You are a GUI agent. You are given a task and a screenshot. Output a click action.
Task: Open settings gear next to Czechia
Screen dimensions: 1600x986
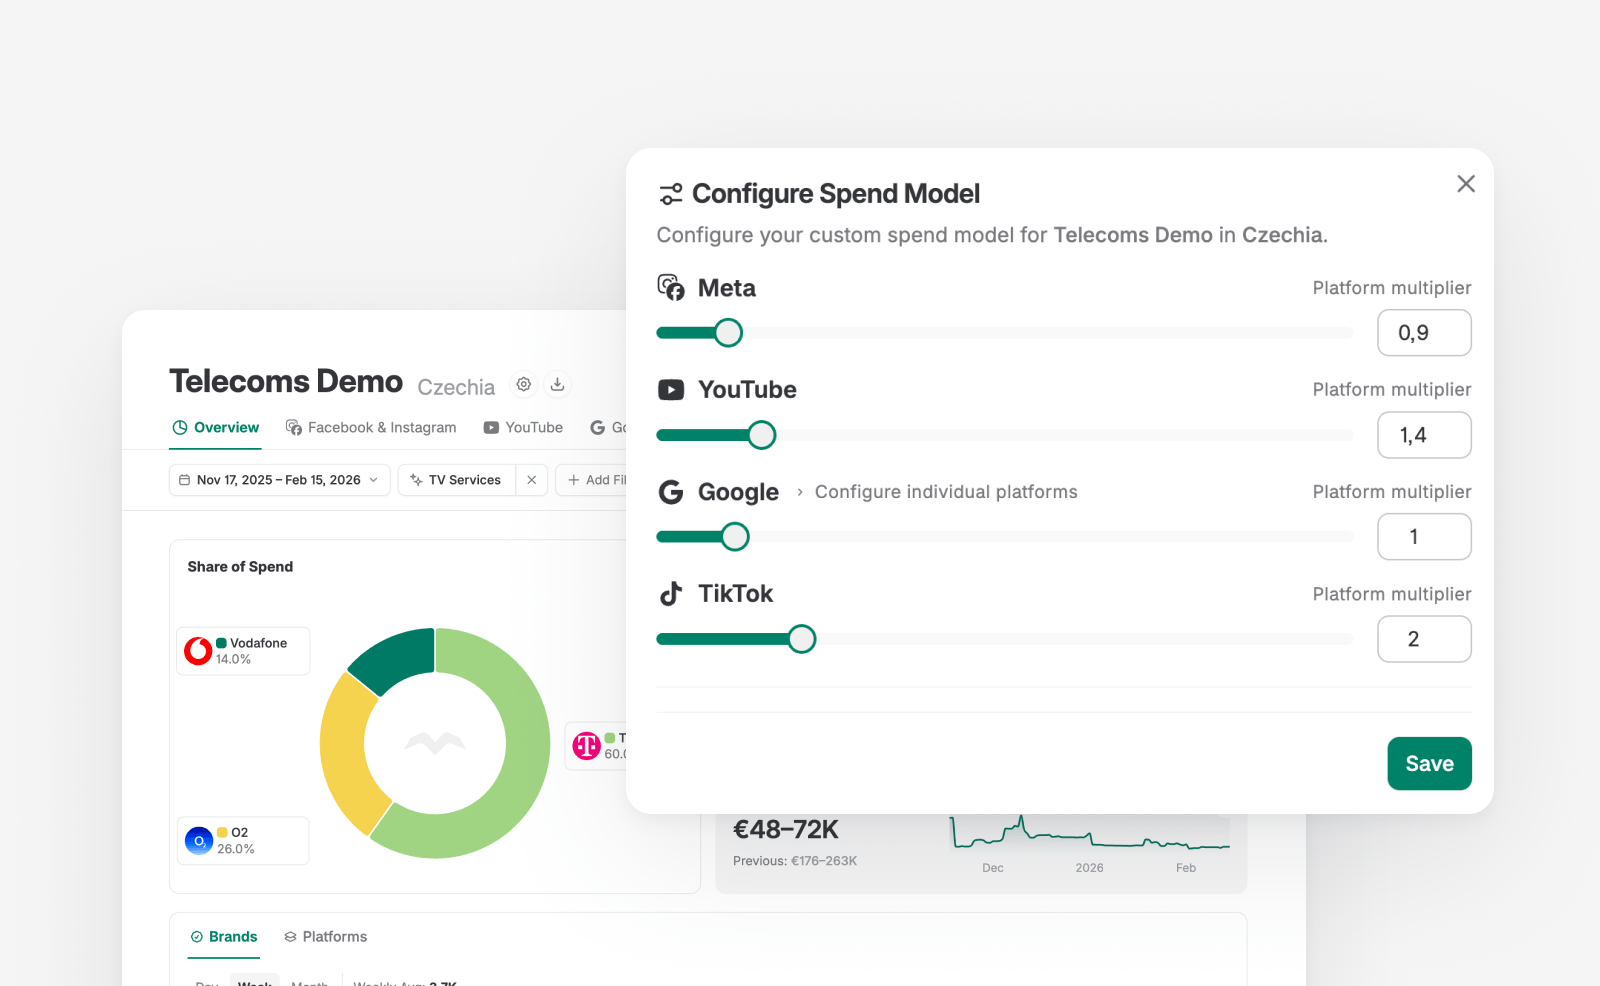[x=524, y=384]
